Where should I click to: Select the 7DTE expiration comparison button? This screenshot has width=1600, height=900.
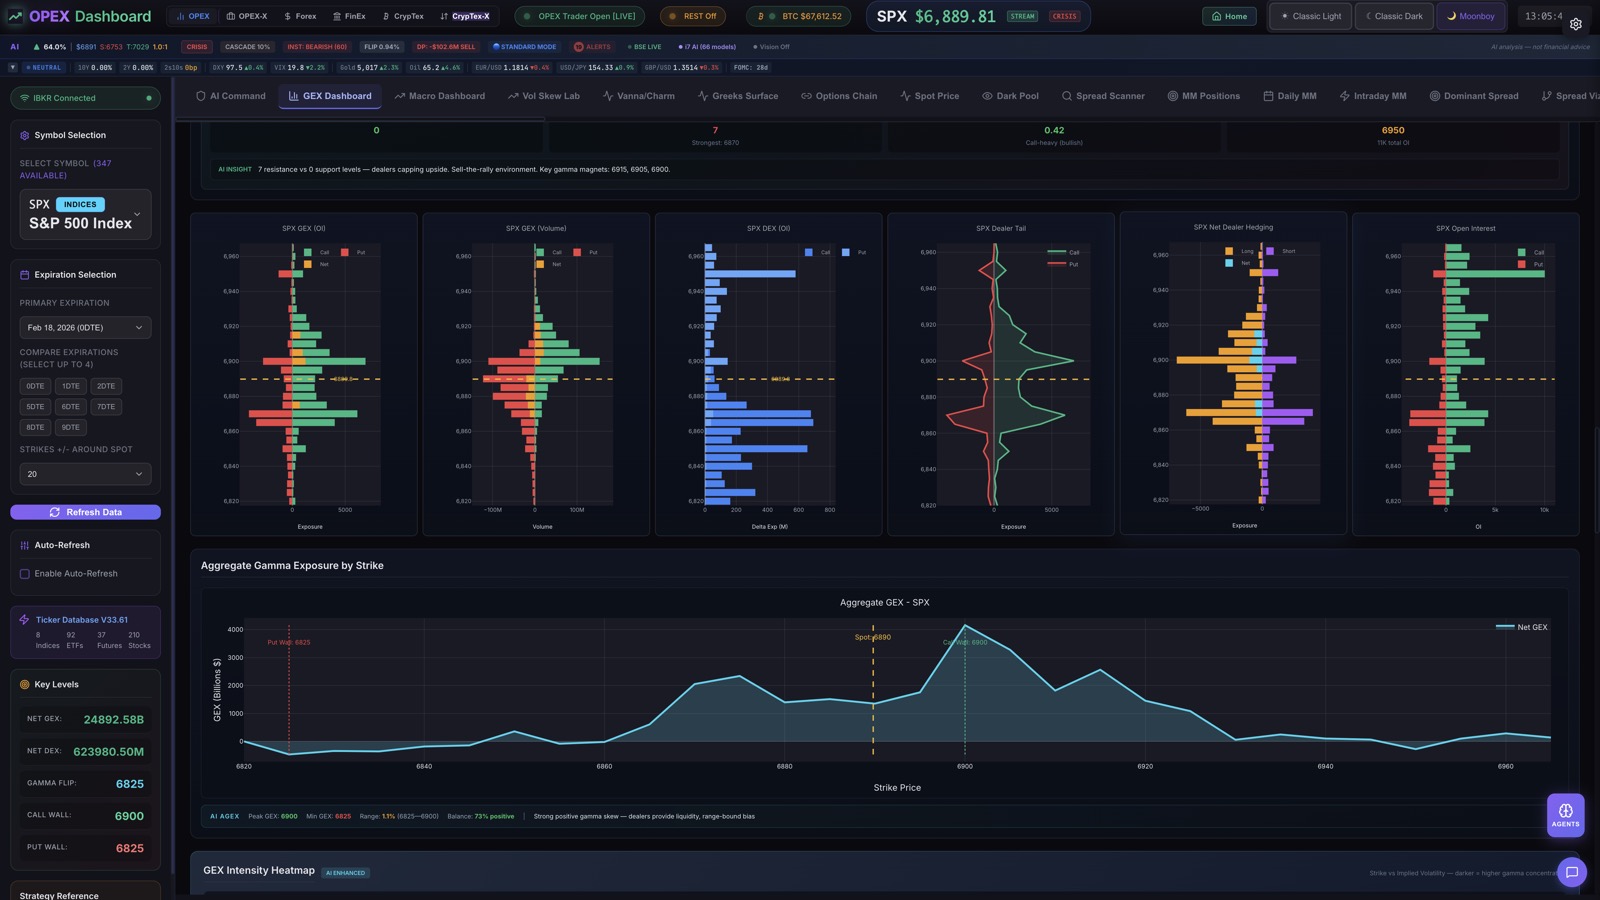click(x=106, y=406)
